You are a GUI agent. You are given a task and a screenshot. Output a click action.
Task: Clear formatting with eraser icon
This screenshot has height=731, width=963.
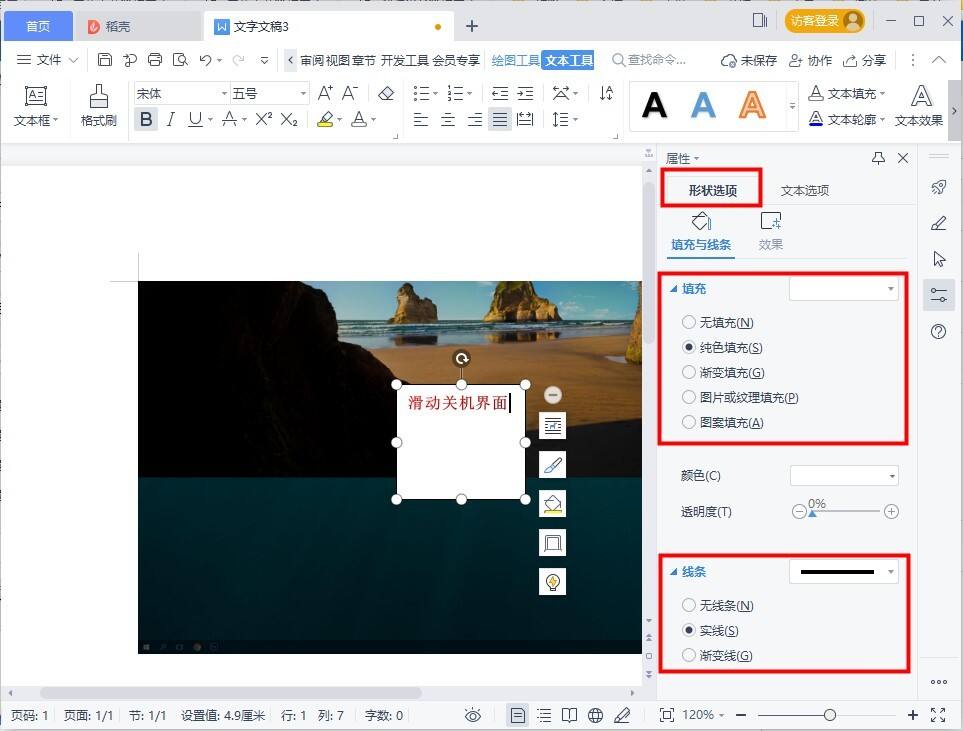click(x=386, y=93)
